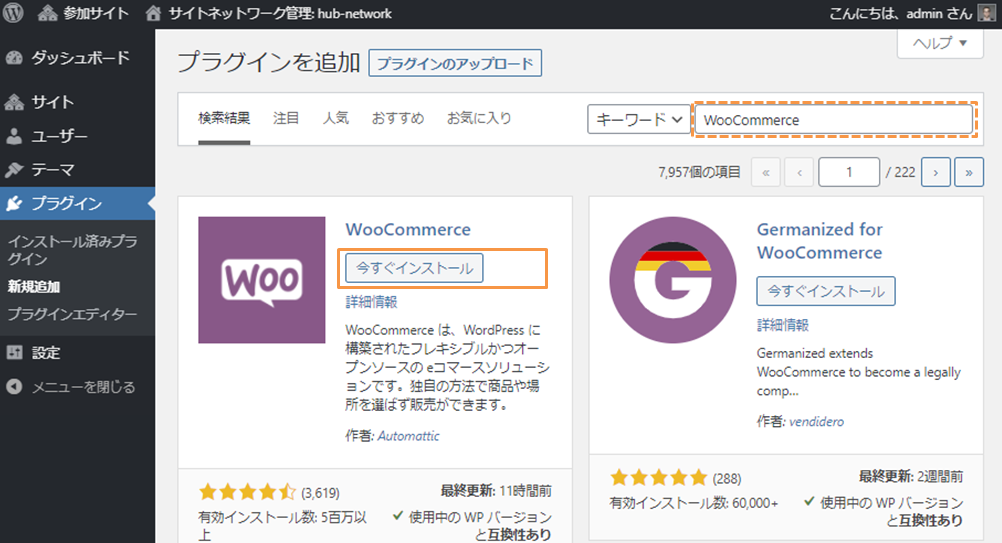Open 詳細情報 for WooCommerce

click(371, 302)
